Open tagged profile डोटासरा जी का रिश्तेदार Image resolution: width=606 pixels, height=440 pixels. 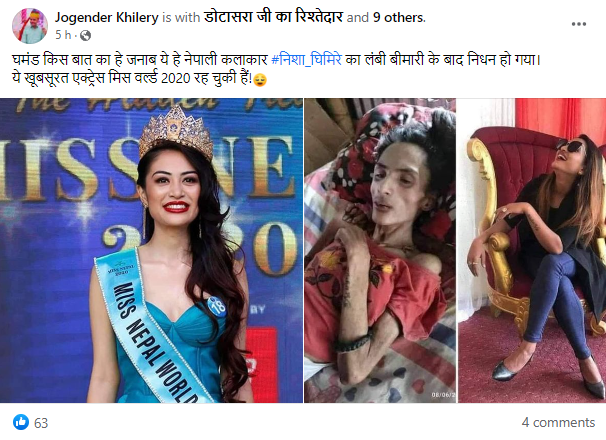click(x=273, y=17)
